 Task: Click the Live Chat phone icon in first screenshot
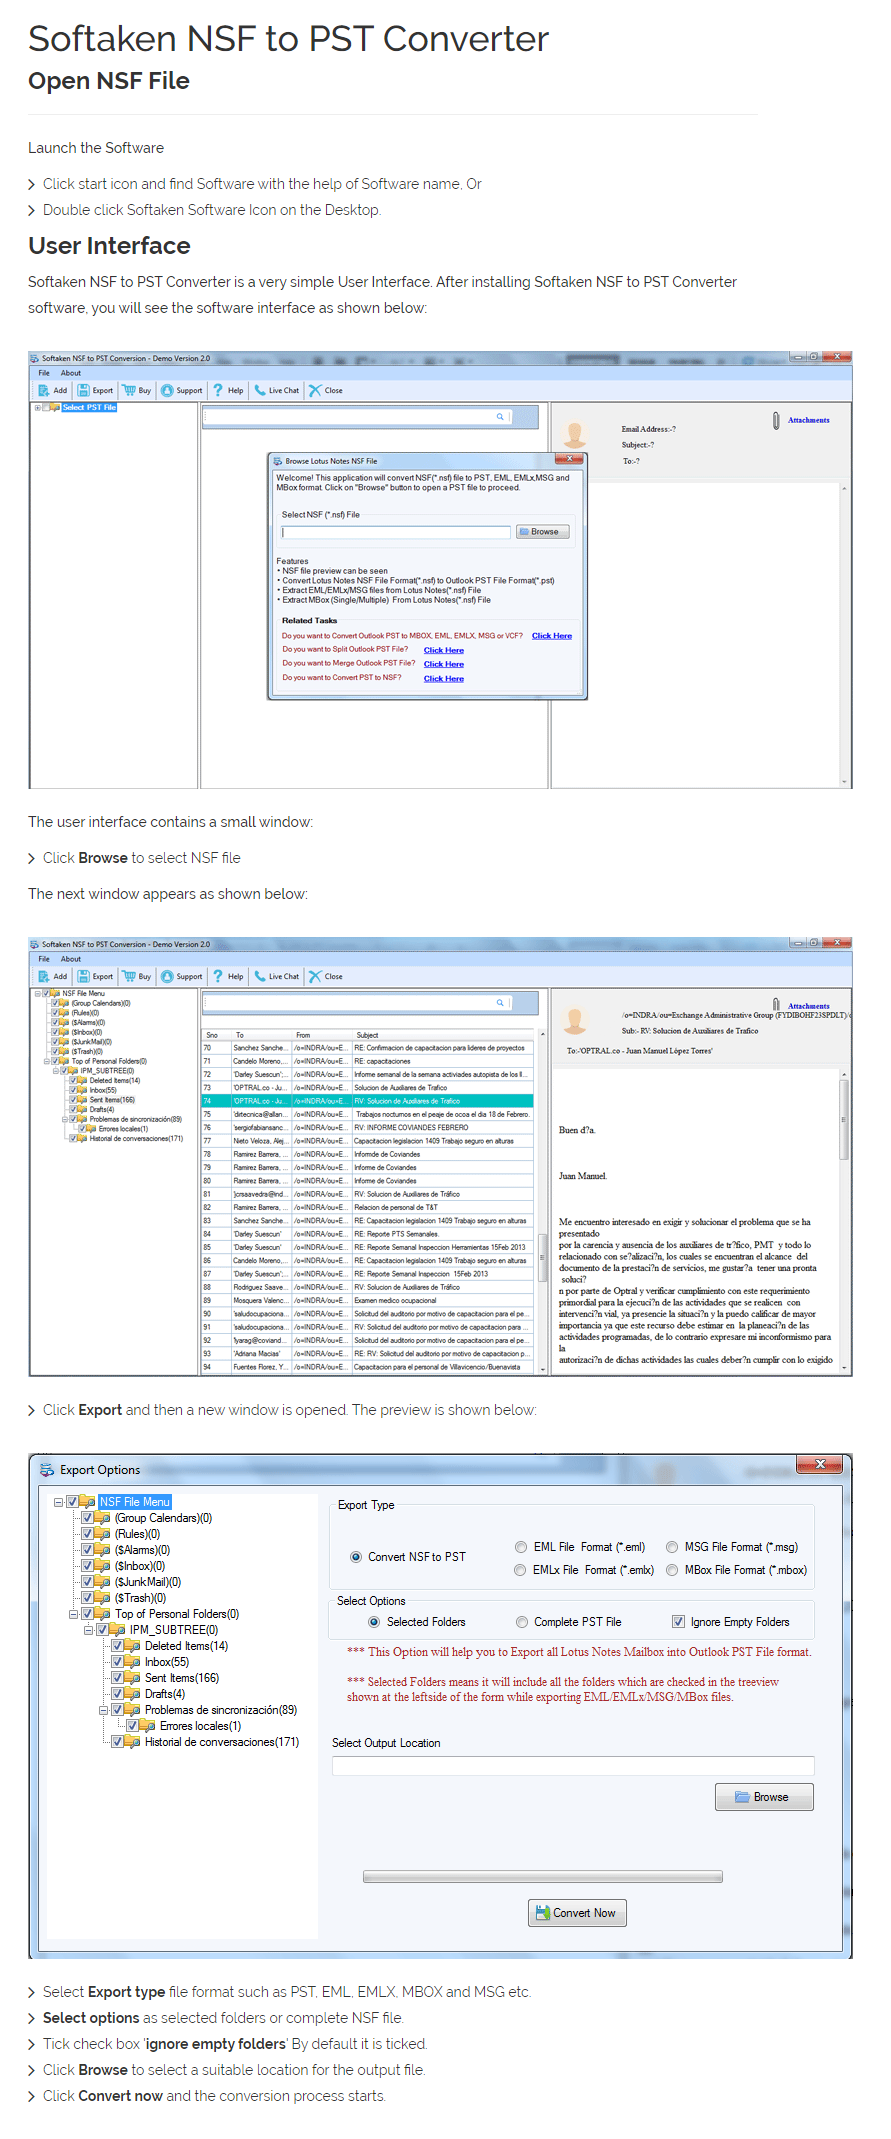point(260,390)
